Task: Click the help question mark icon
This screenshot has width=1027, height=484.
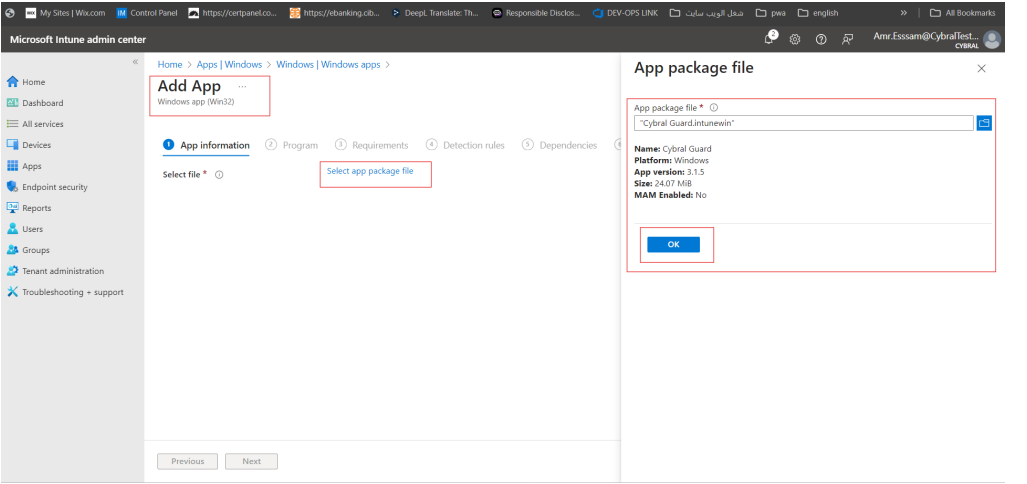Action: [x=821, y=39]
